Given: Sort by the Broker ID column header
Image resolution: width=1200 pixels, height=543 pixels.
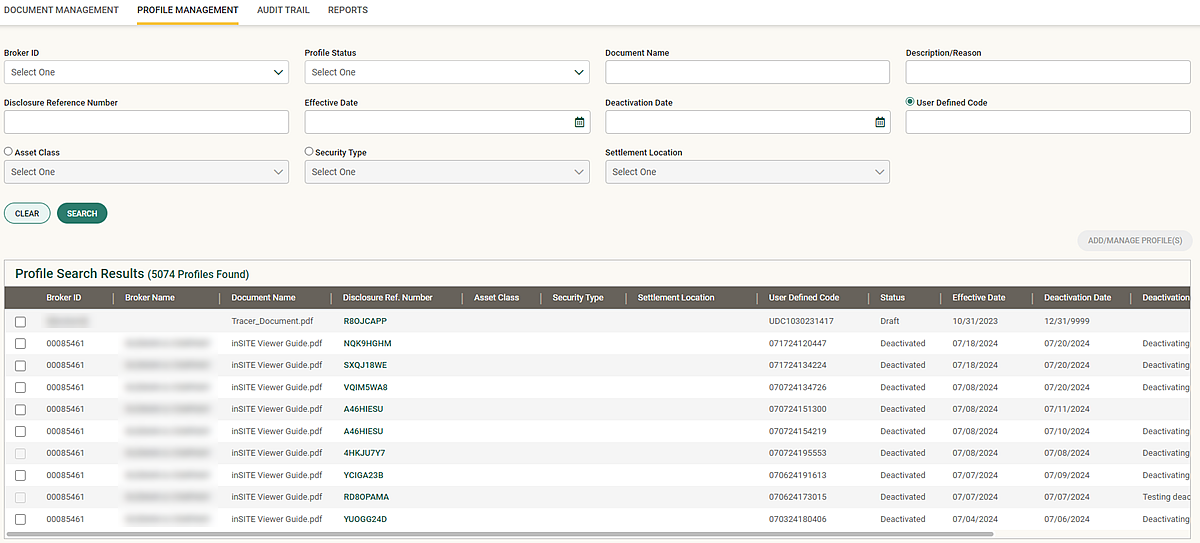Looking at the screenshot, I should tap(64, 298).
